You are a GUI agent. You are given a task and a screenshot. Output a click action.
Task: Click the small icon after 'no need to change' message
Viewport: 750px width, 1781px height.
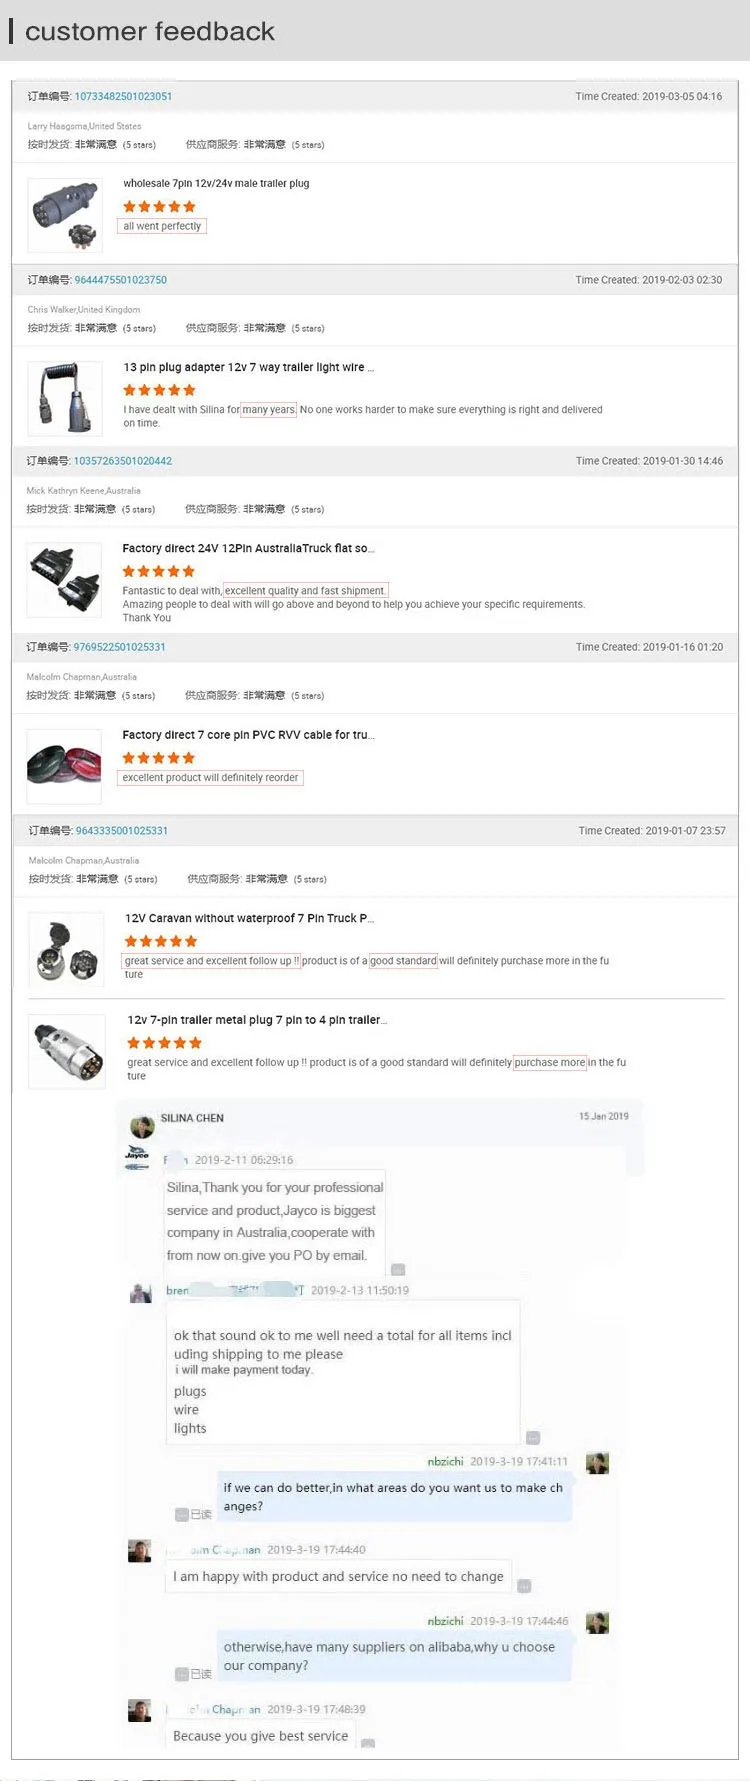pyautogui.click(x=524, y=1585)
